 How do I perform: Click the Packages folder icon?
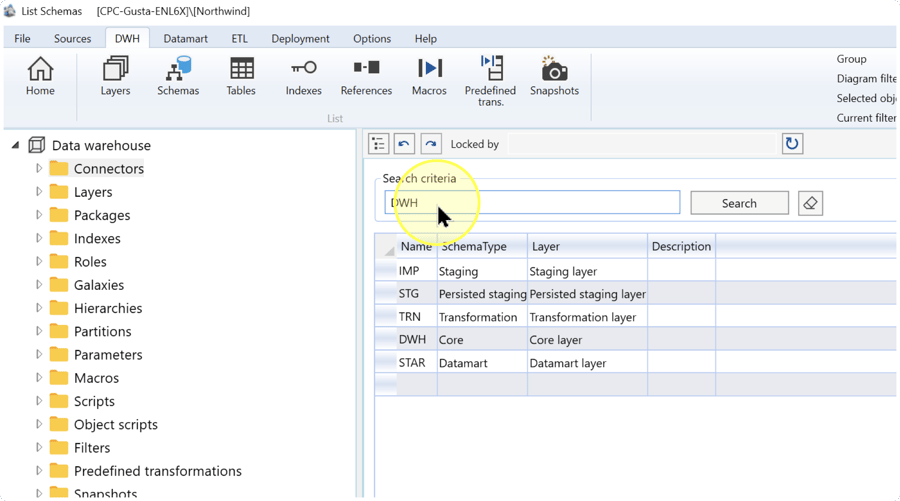point(59,215)
